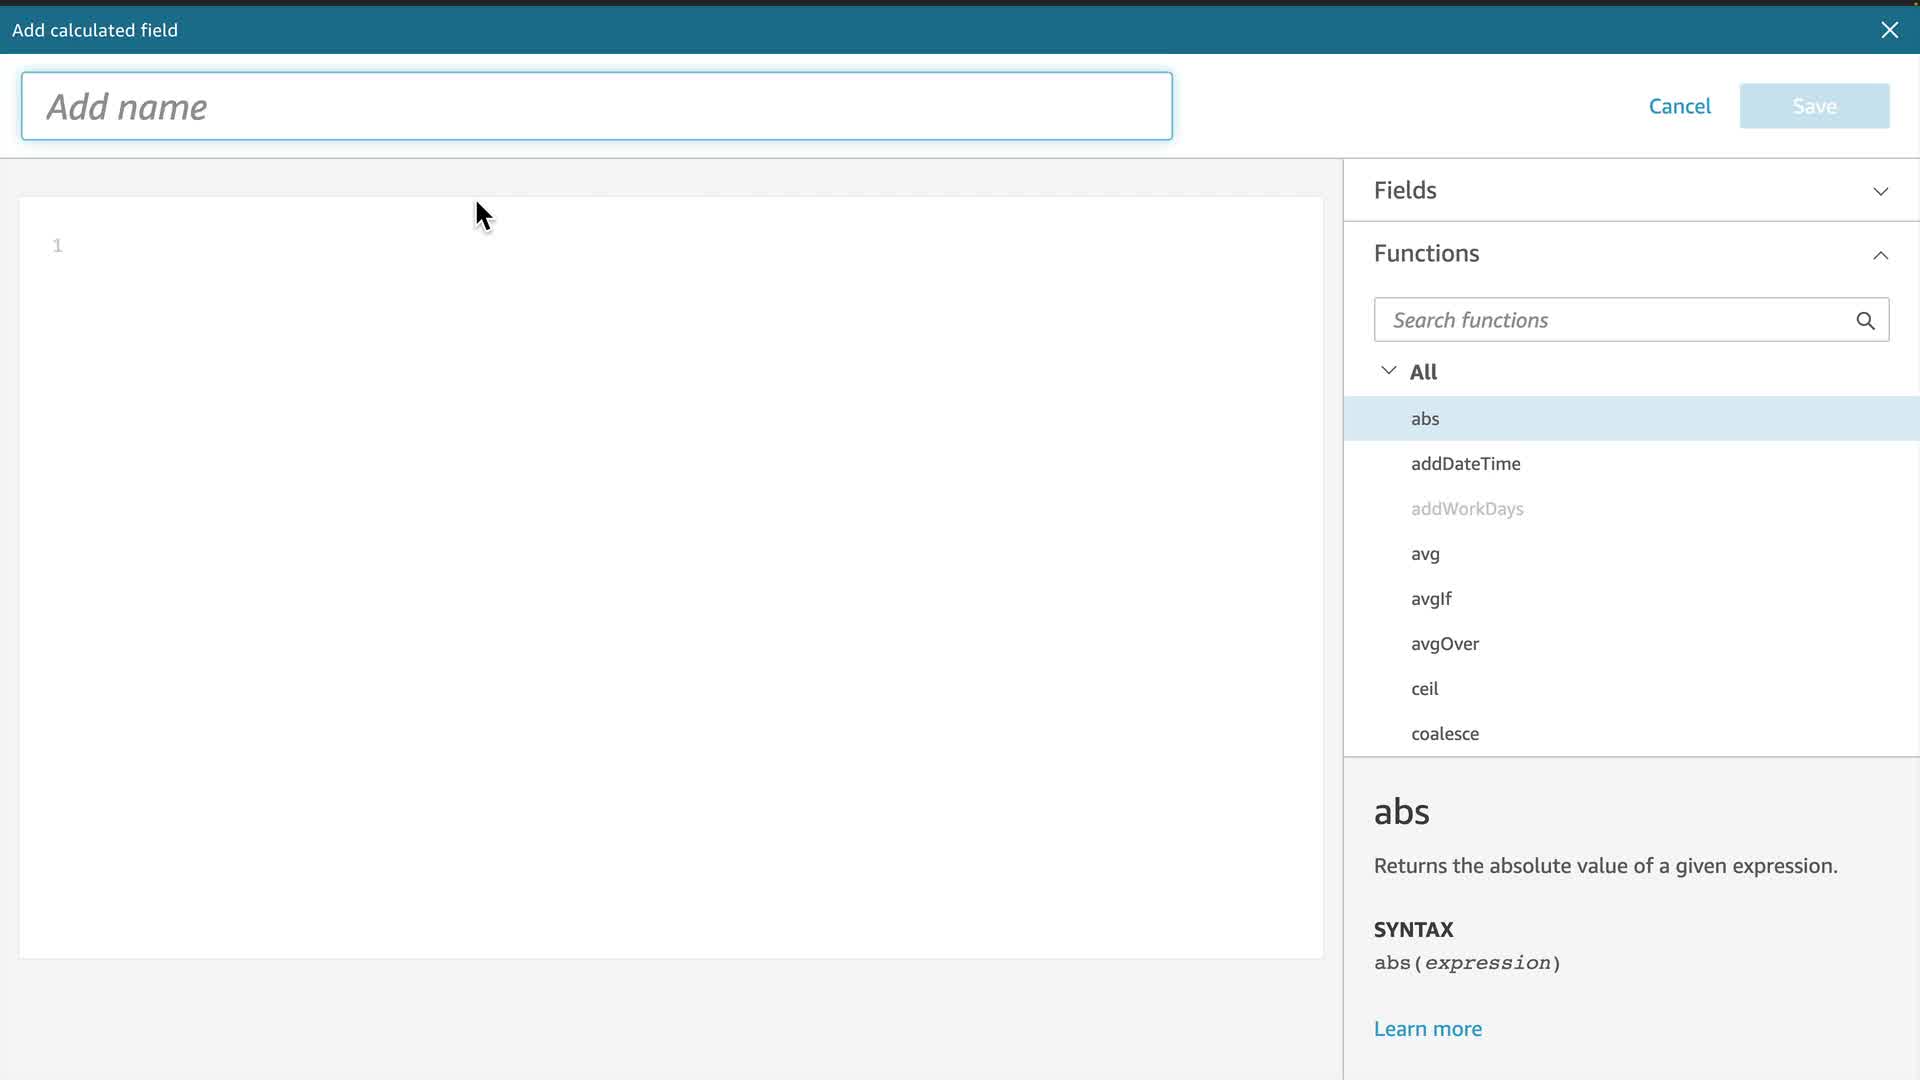Pick the ceil function
Screen dimensions: 1920x1080
click(x=1424, y=689)
